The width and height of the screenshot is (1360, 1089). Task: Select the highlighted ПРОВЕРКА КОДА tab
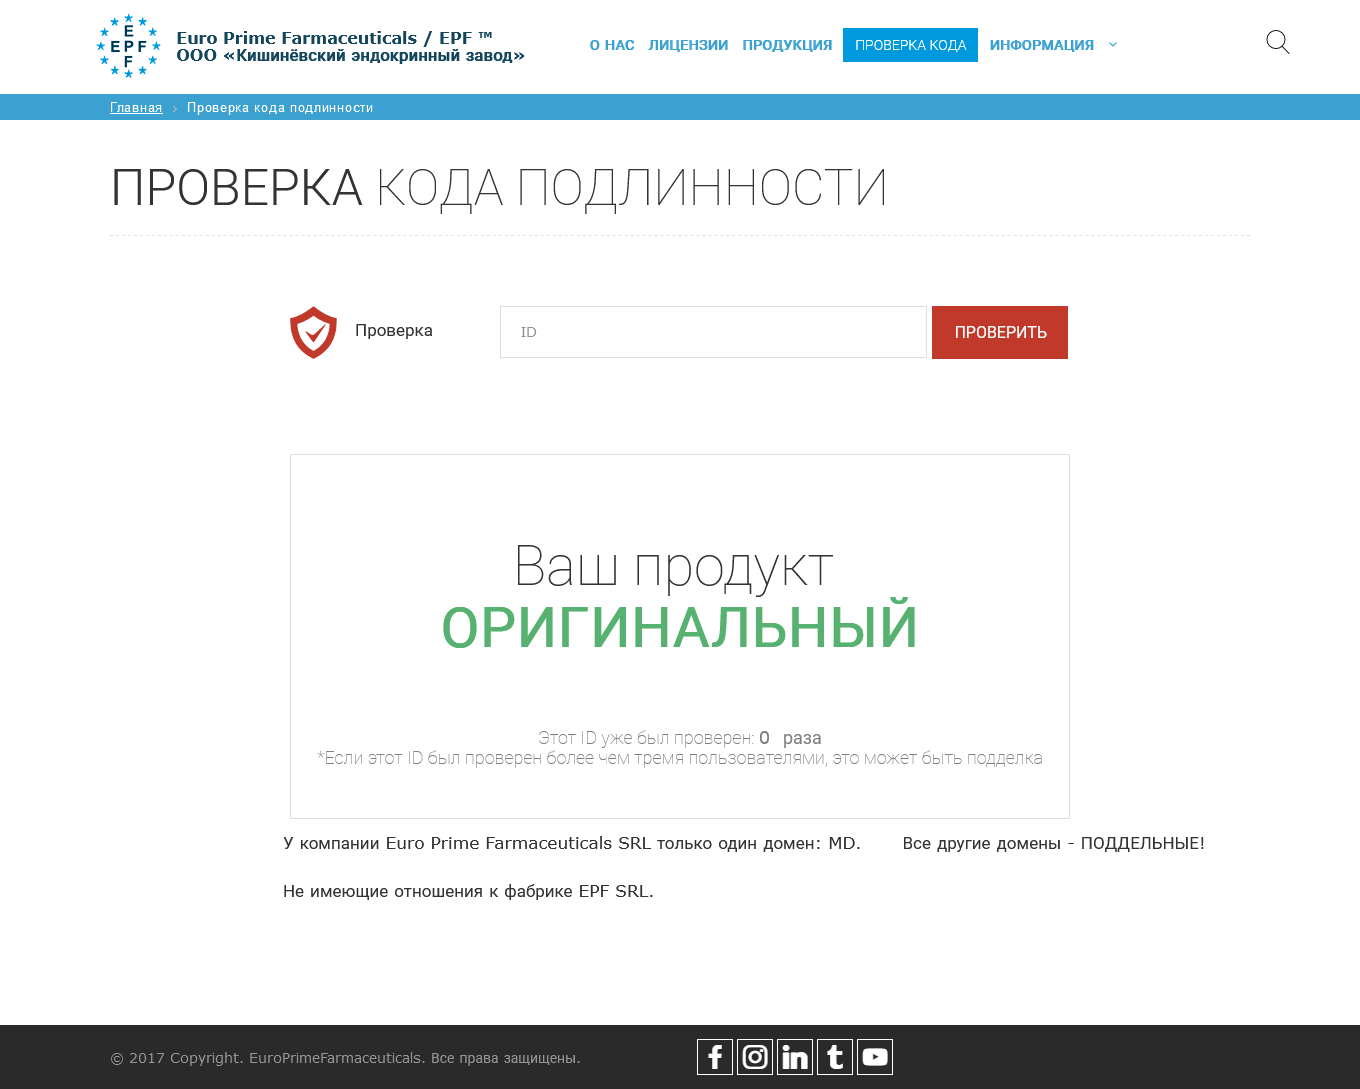[x=910, y=45]
